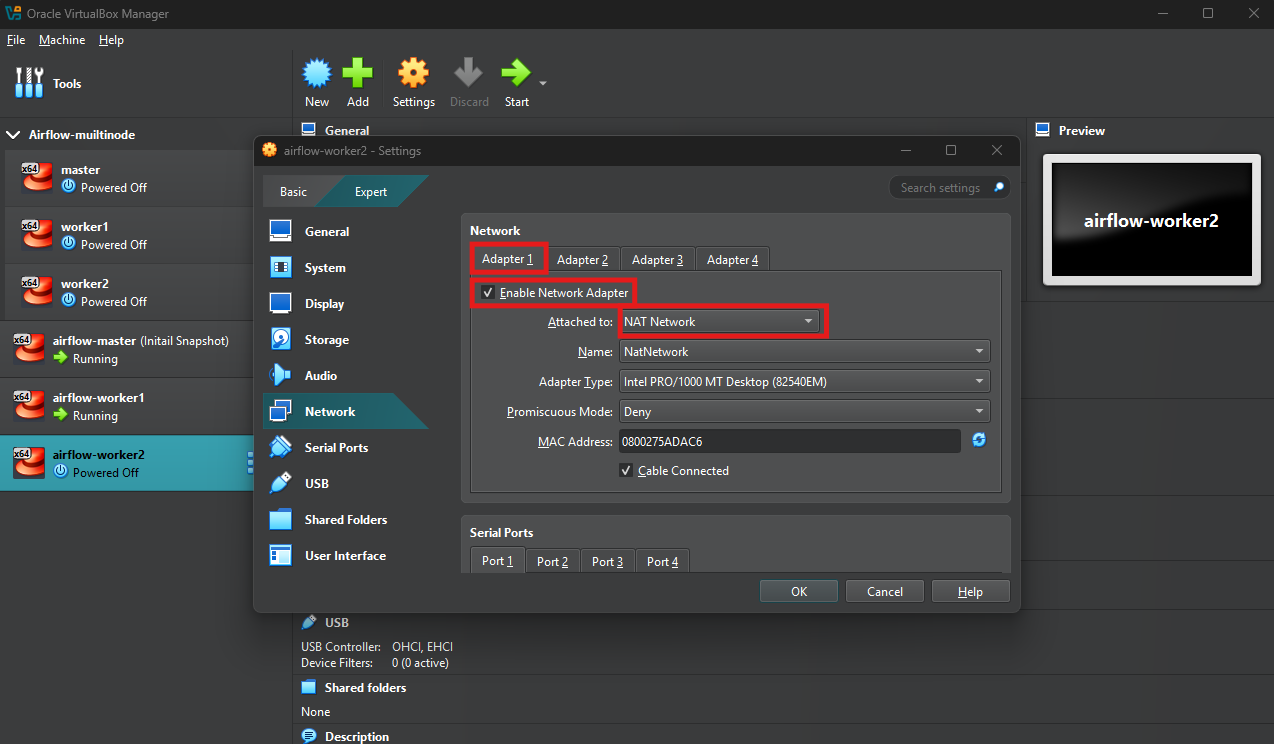
Task: Open the network Name dropdown
Action: click(x=804, y=351)
